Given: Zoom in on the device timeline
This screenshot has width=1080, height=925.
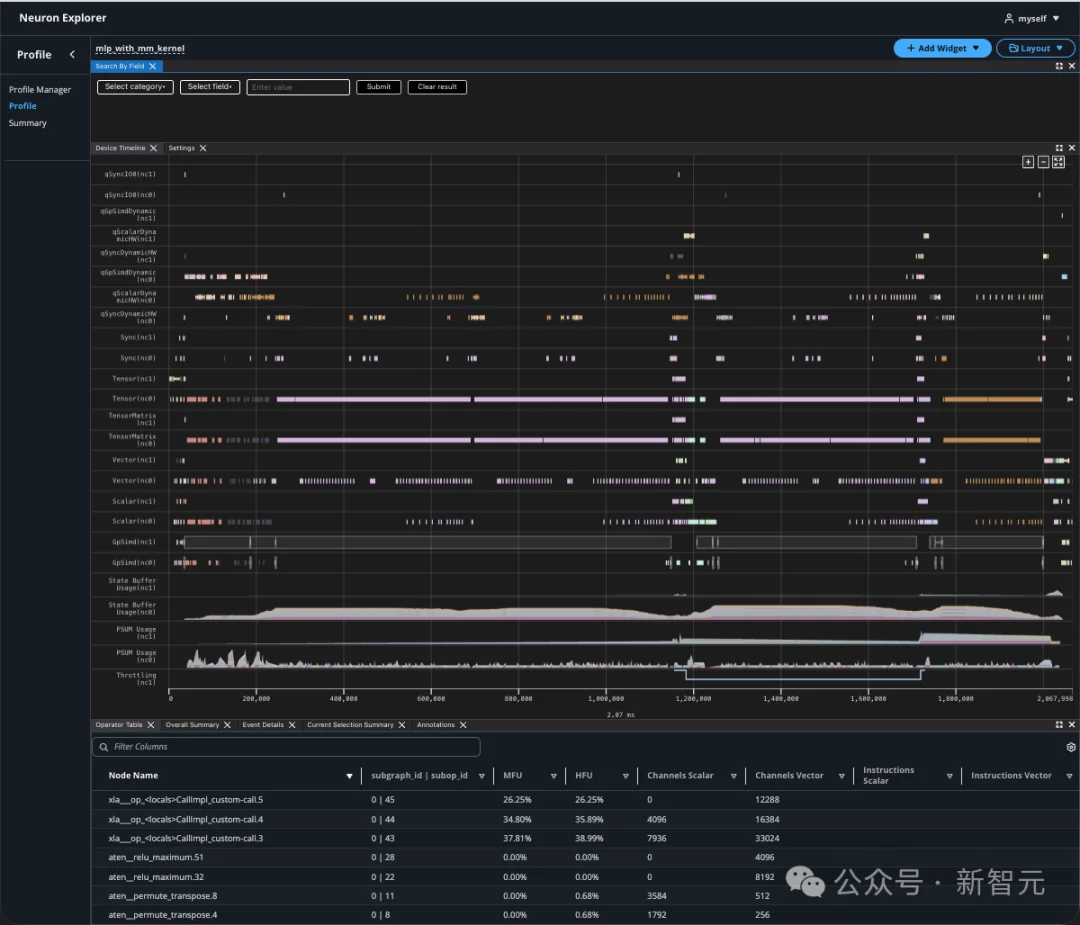Looking at the screenshot, I should (1028, 162).
